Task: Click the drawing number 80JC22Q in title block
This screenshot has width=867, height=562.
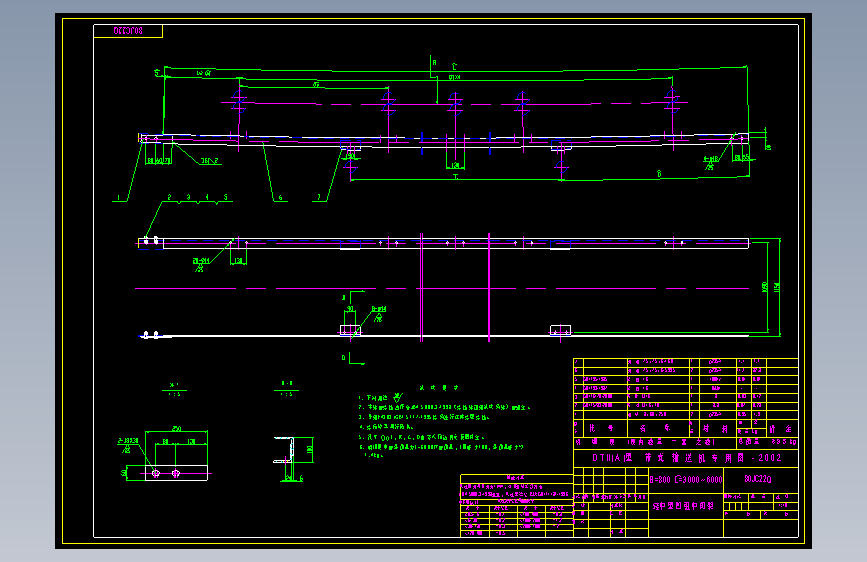Action: 758,479
